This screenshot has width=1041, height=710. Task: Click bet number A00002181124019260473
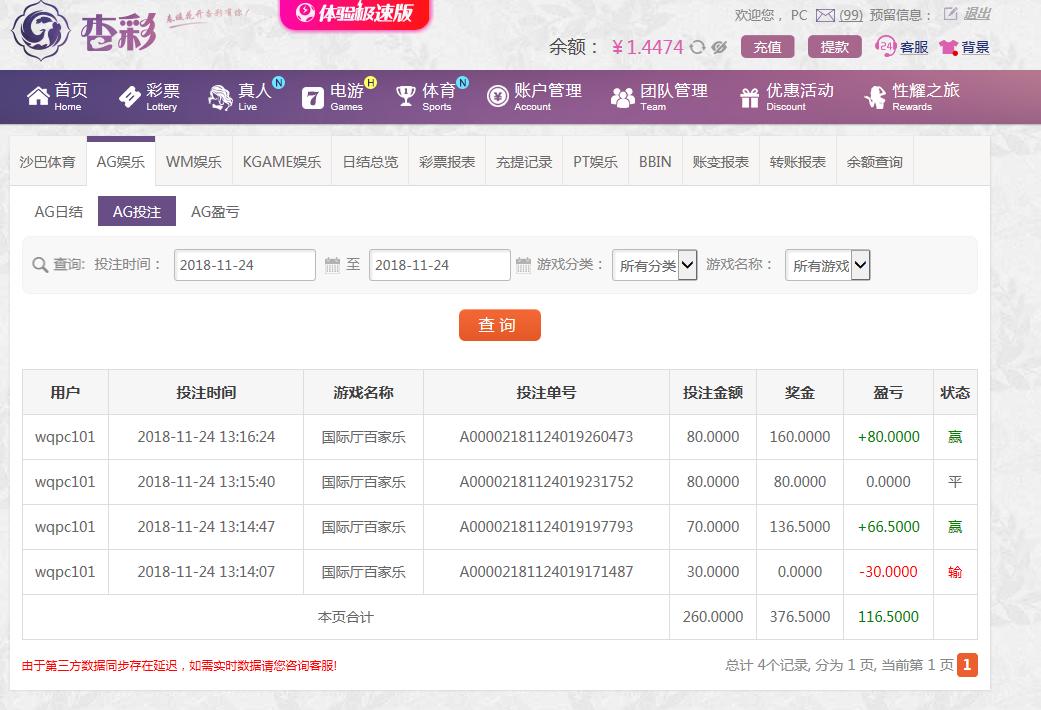click(x=546, y=437)
